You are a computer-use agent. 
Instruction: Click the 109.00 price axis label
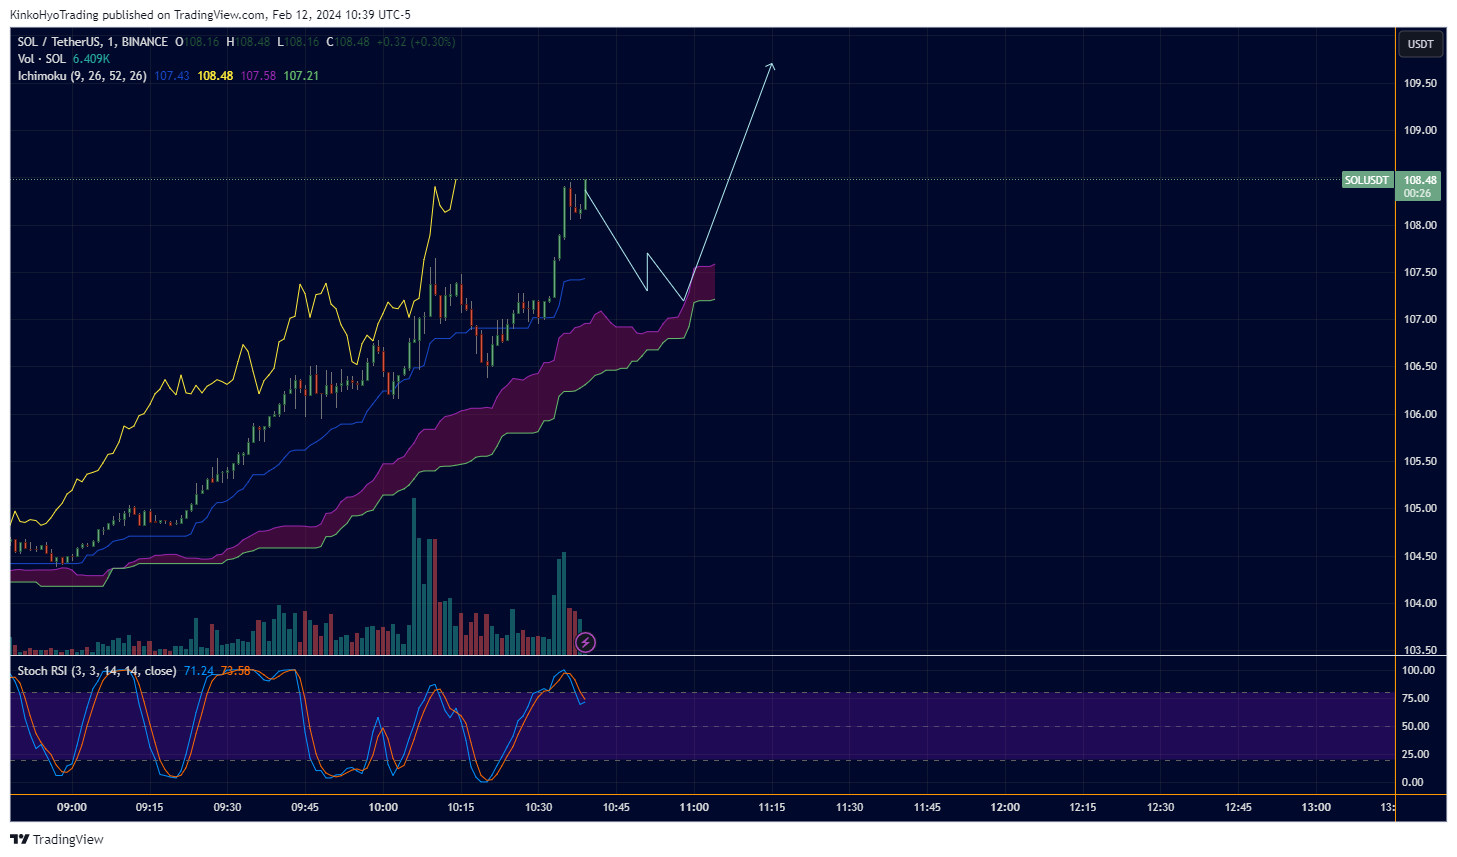pyautogui.click(x=1420, y=130)
